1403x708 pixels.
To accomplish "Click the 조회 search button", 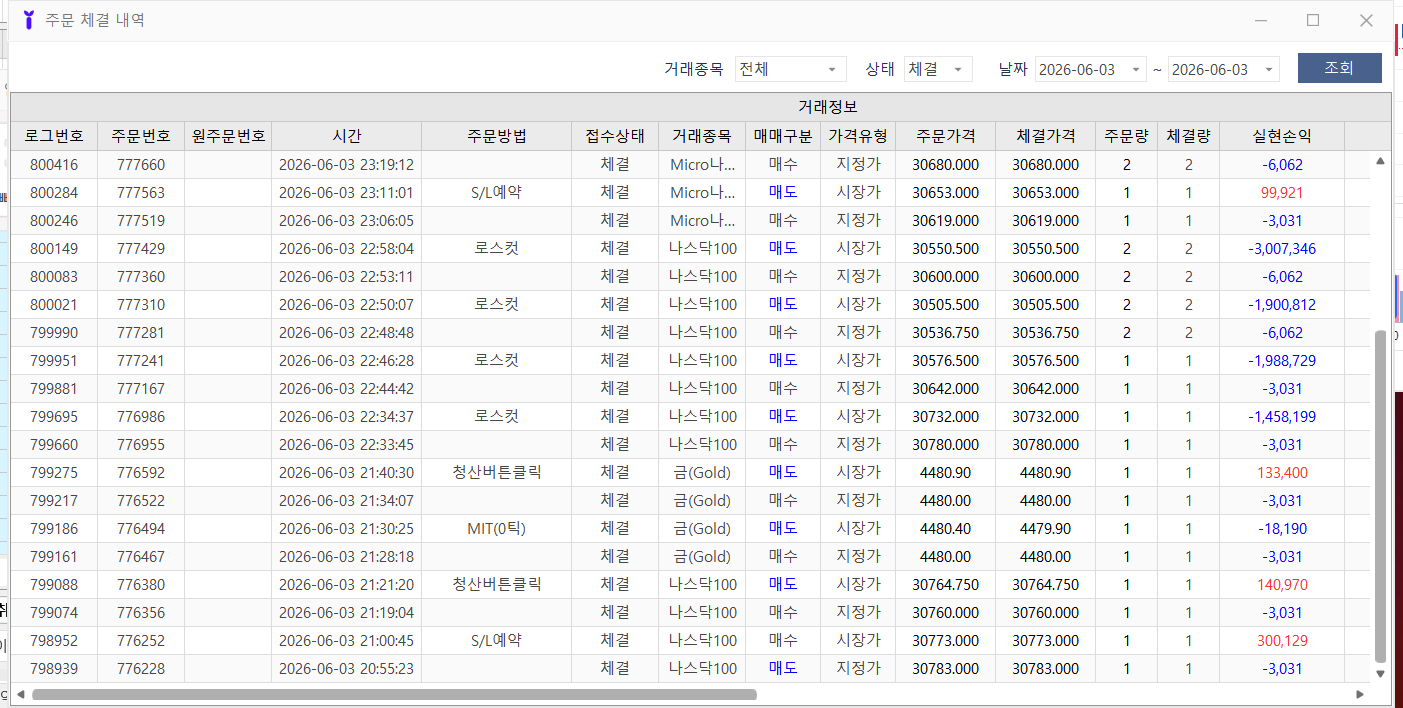I will click(1339, 68).
